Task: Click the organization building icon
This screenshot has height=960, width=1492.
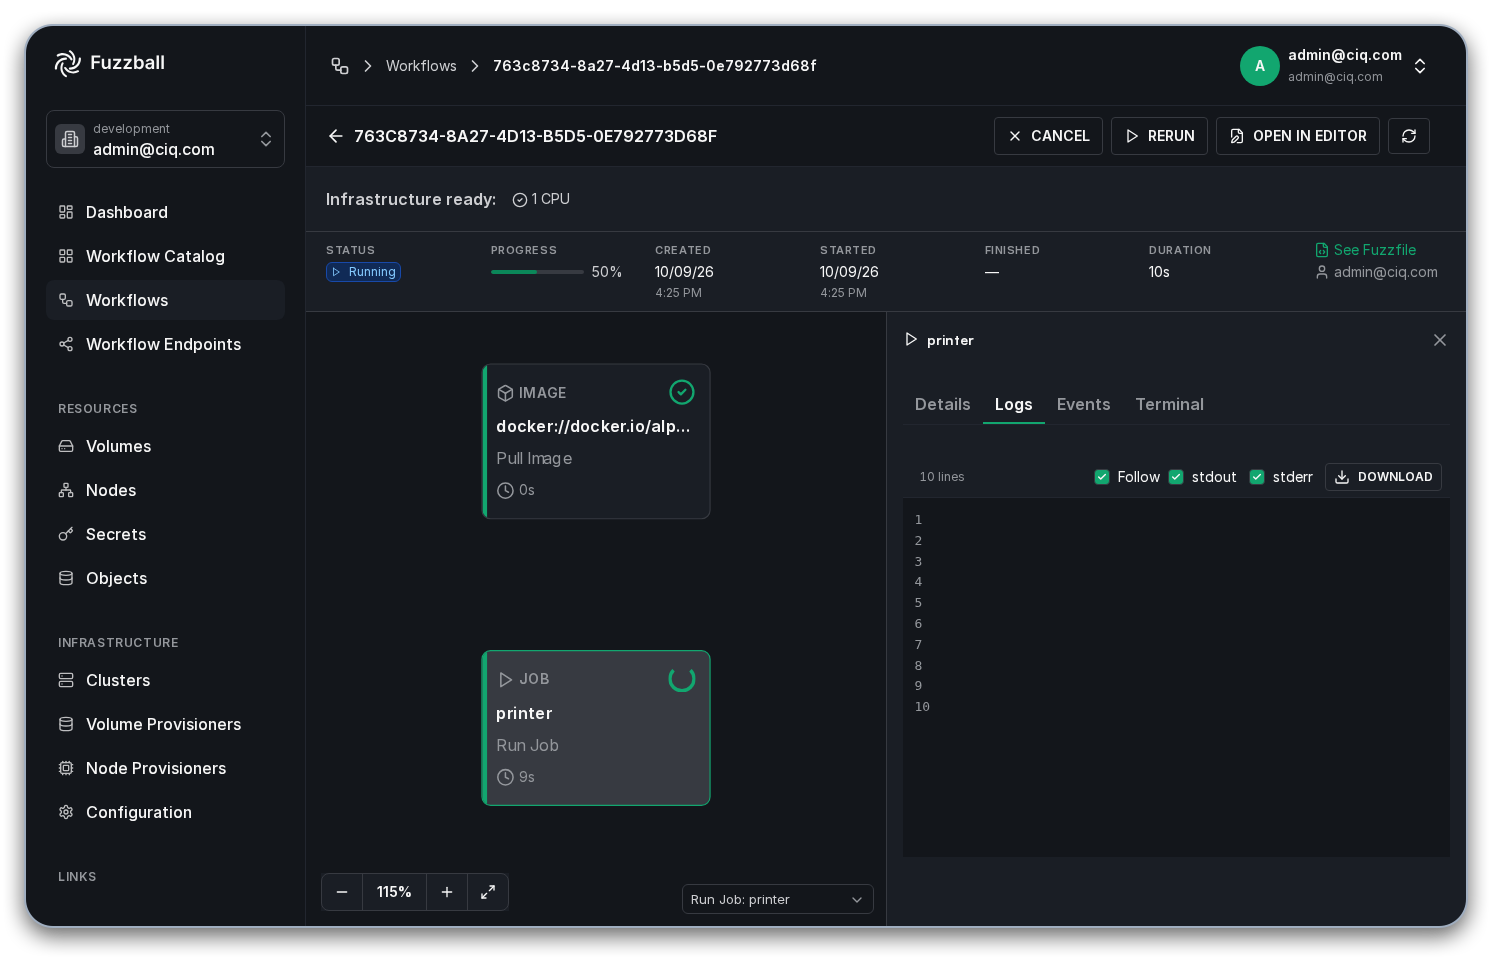Action: tap(70, 139)
